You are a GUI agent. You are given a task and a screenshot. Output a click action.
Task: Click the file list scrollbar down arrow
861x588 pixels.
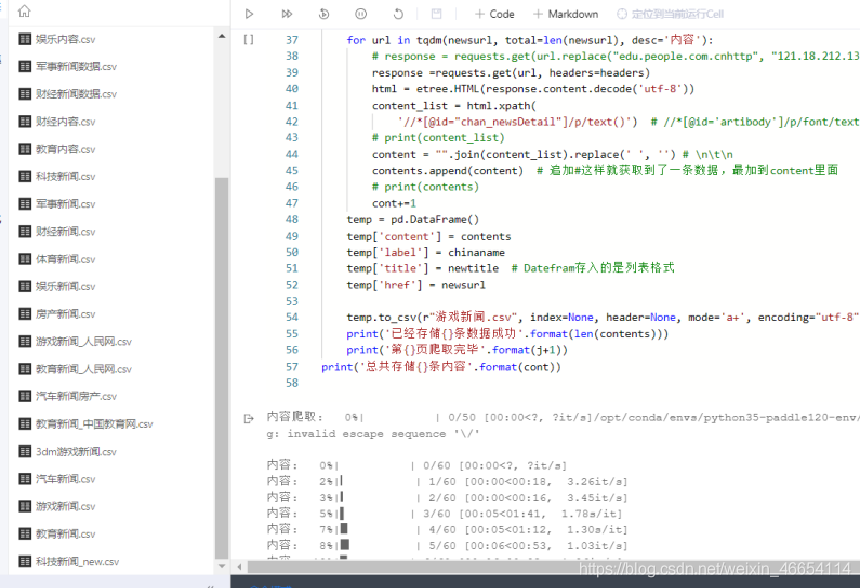pos(222,565)
